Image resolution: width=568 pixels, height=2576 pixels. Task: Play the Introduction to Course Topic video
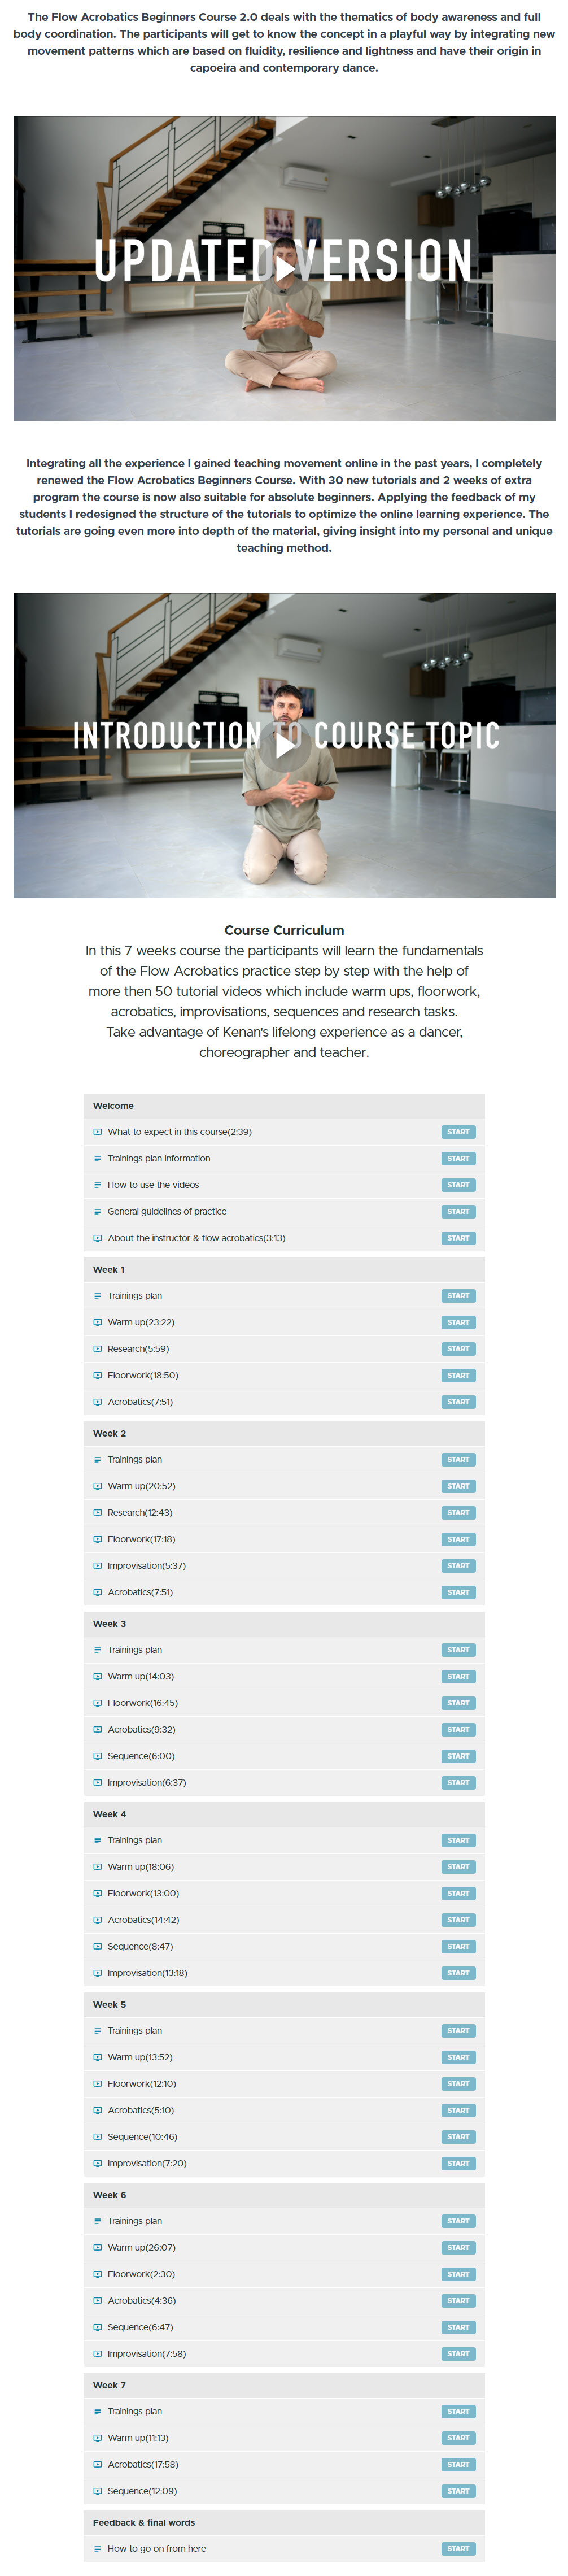click(285, 745)
